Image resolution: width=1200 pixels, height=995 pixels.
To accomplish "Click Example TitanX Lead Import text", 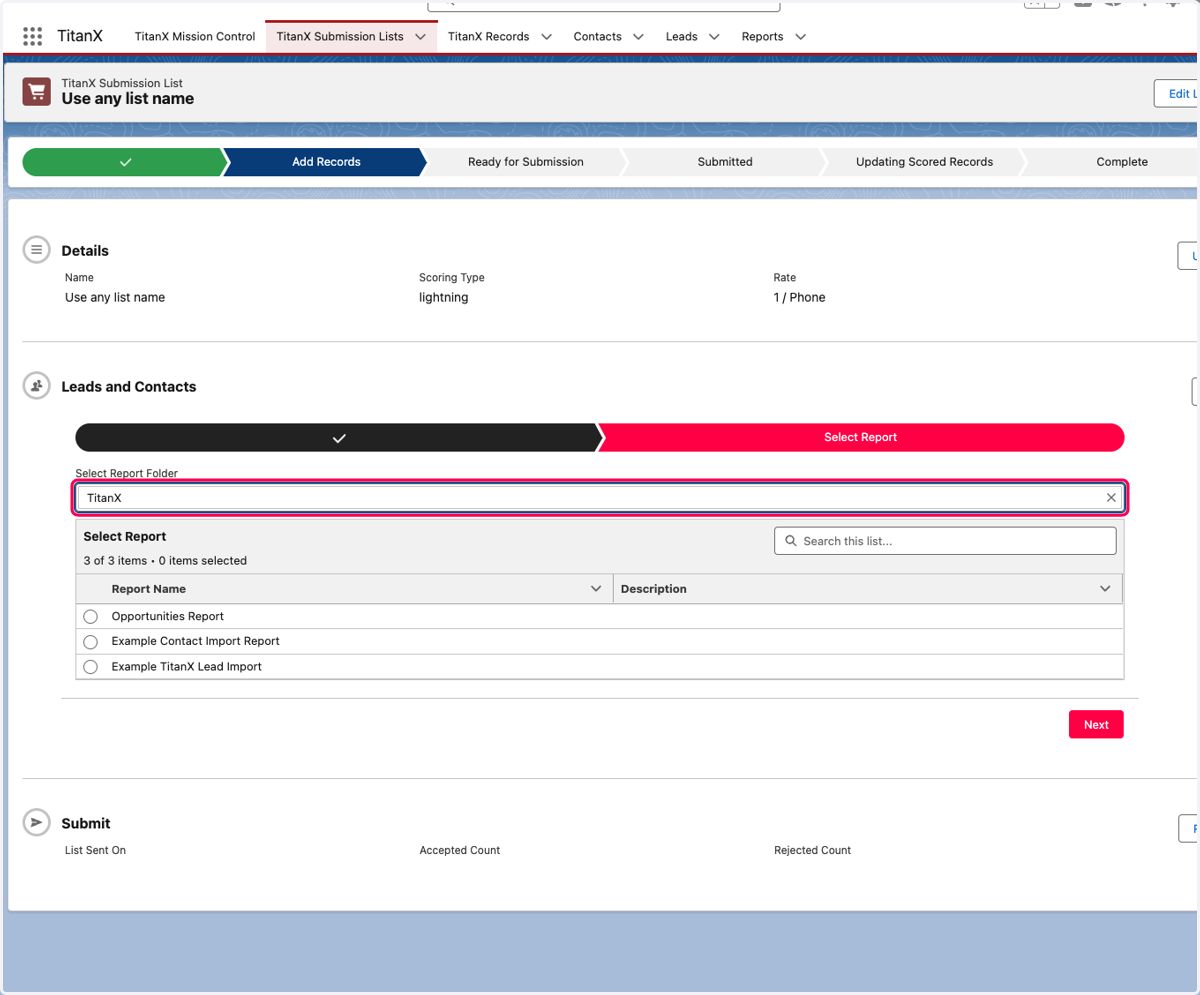I will pos(187,667).
